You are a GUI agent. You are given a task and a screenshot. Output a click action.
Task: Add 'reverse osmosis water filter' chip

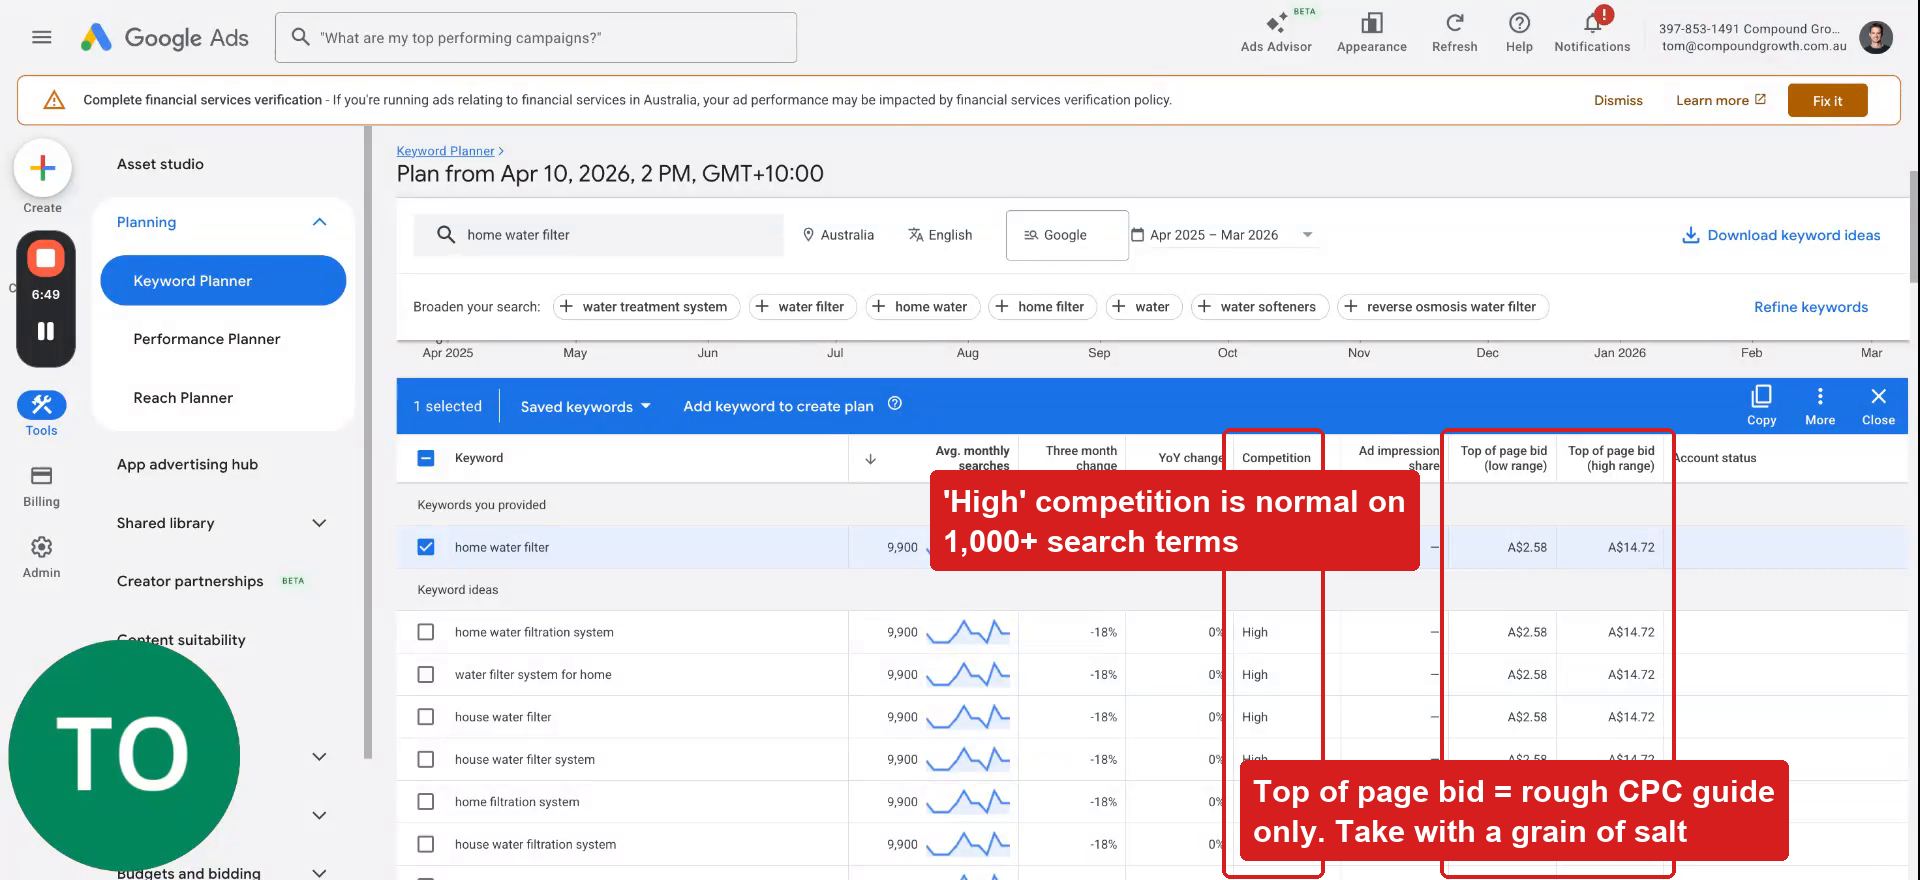tap(1443, 306)
